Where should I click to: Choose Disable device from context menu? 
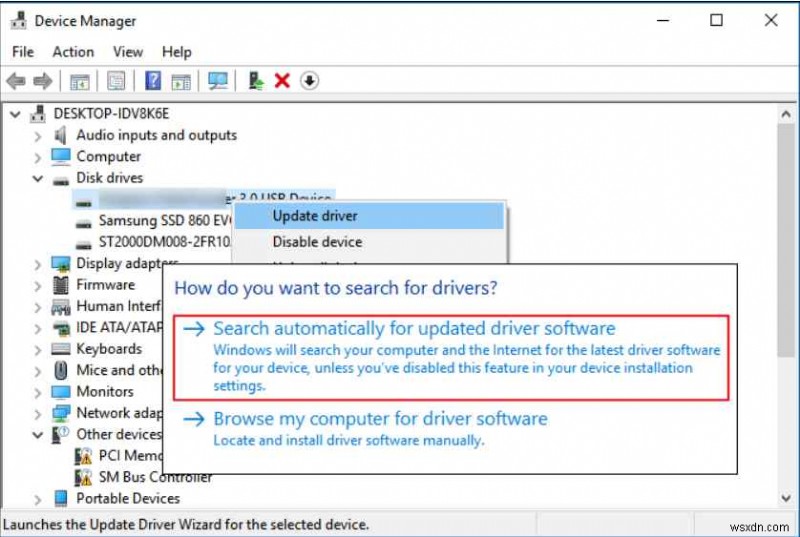[x=369, y=242]
